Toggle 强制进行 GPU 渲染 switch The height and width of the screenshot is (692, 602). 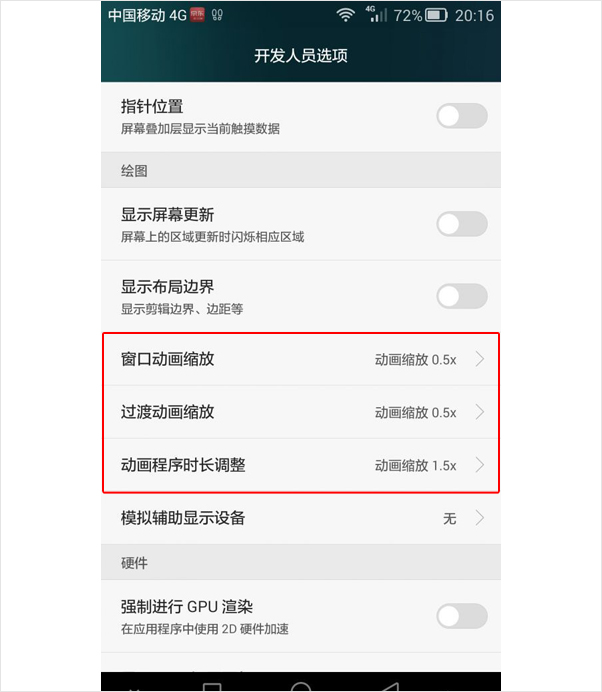[x=462, y=616]
